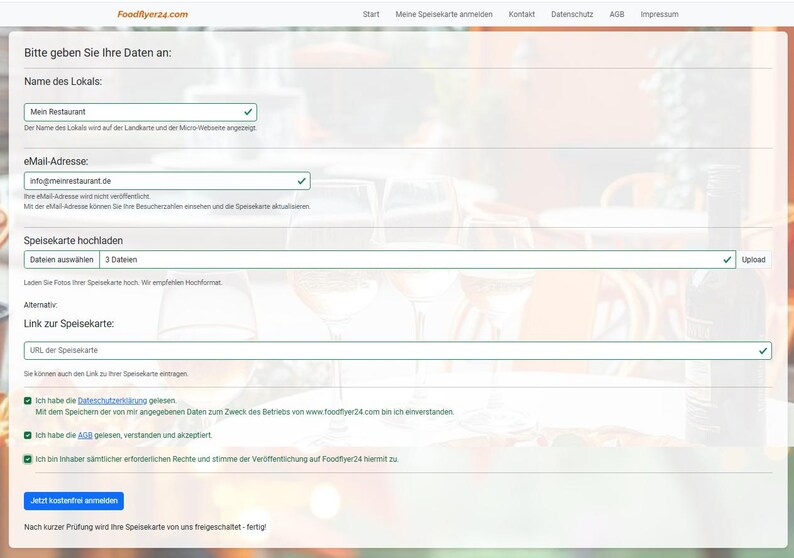794x558 pixels.
Task: Click the heading 'Bitte geben Sie Ihre Daten an:'
Action: (98, 53)
